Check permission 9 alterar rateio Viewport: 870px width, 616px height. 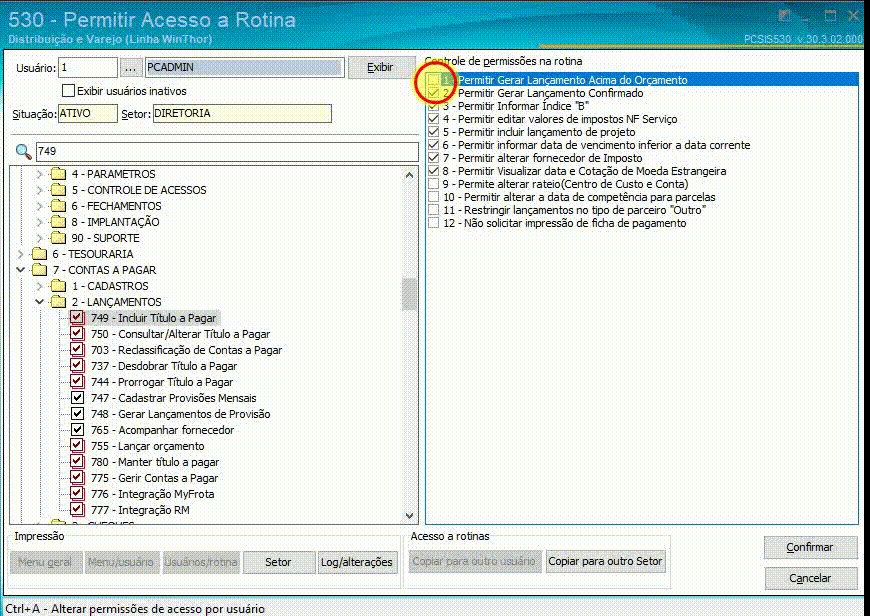pyautogui.click(x=433, y=184)
